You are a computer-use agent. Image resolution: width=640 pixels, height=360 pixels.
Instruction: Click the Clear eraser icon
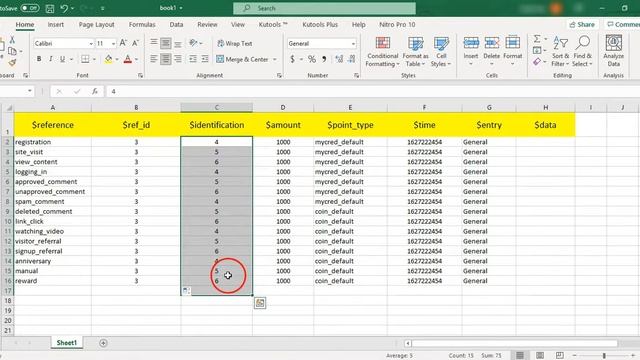coord(537,62)
